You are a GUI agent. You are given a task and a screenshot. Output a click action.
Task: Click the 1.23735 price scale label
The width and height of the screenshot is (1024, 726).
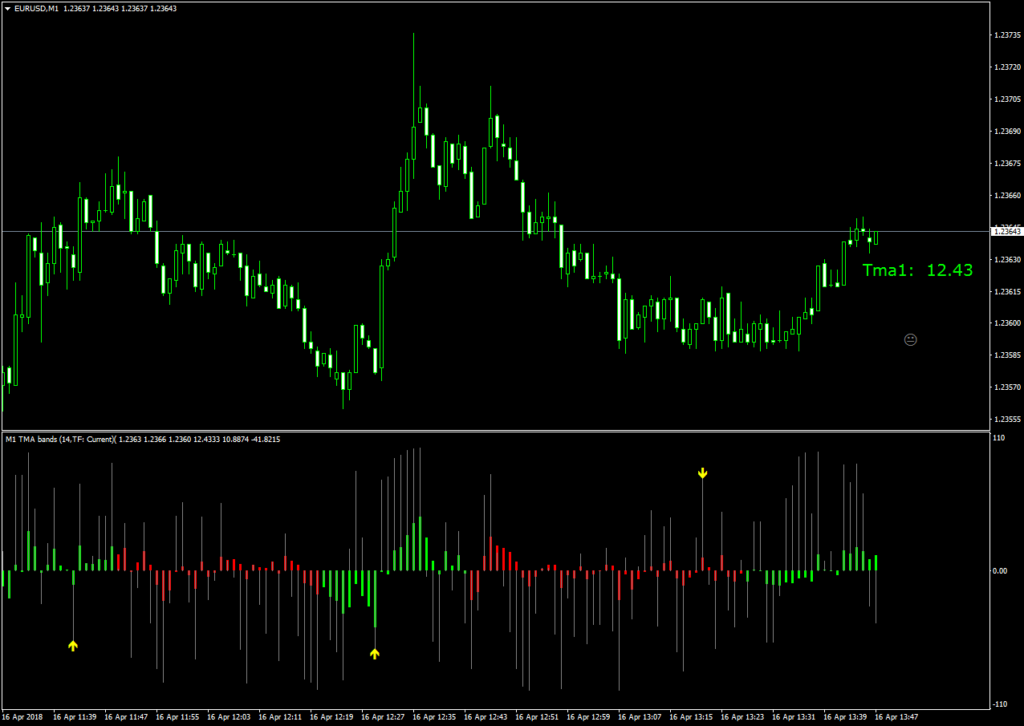pyautogui.click(x=1005, y=35)
